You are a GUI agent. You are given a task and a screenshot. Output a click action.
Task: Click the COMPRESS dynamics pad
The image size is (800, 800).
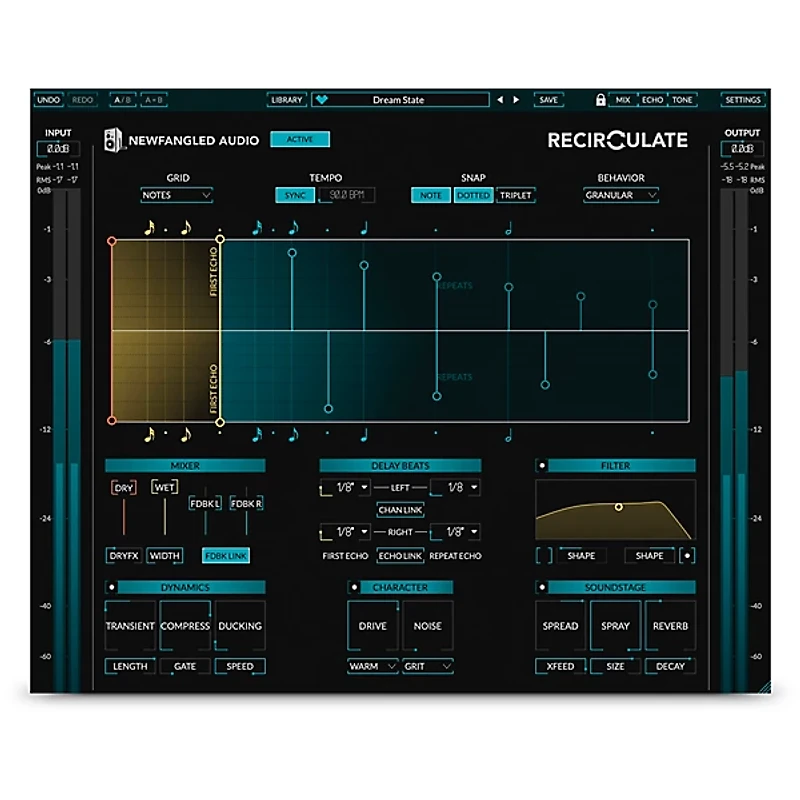point(185,626)
